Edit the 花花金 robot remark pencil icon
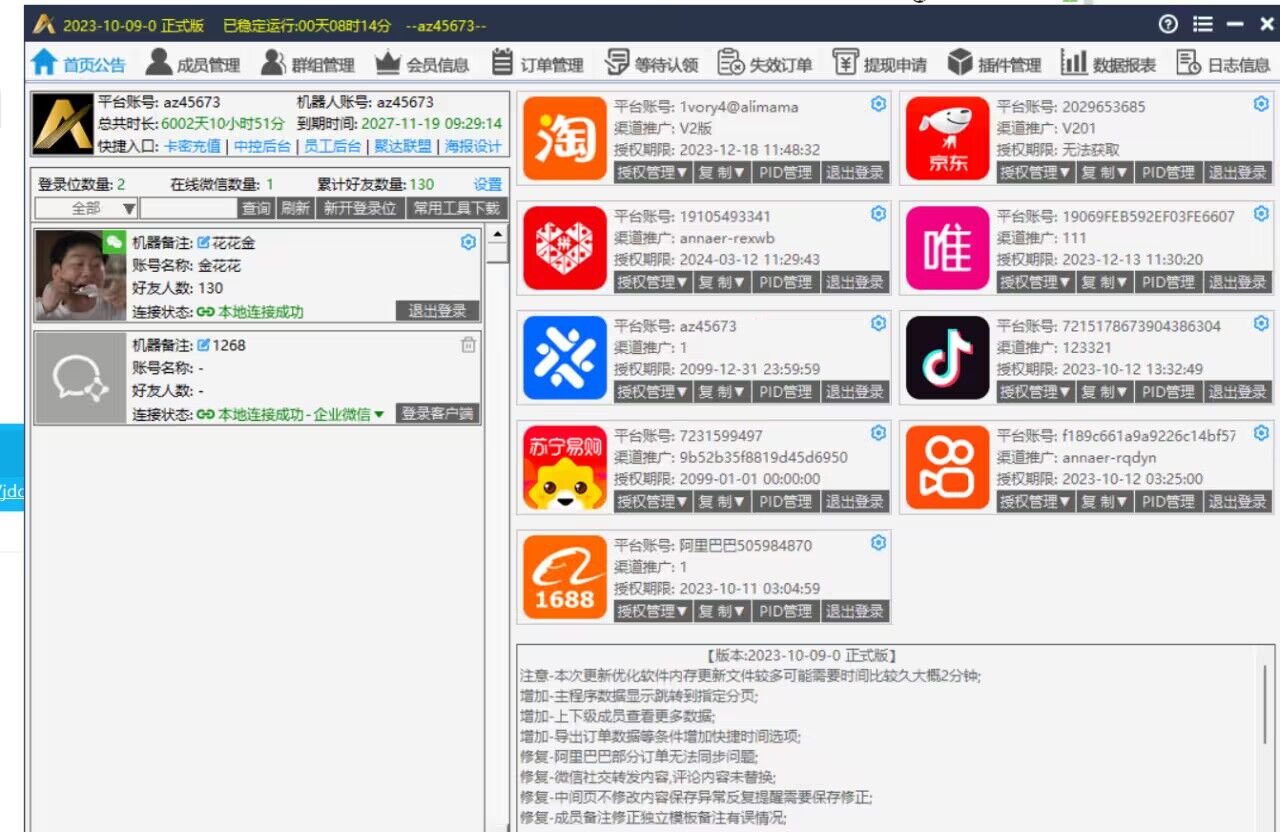 point(204,242)
